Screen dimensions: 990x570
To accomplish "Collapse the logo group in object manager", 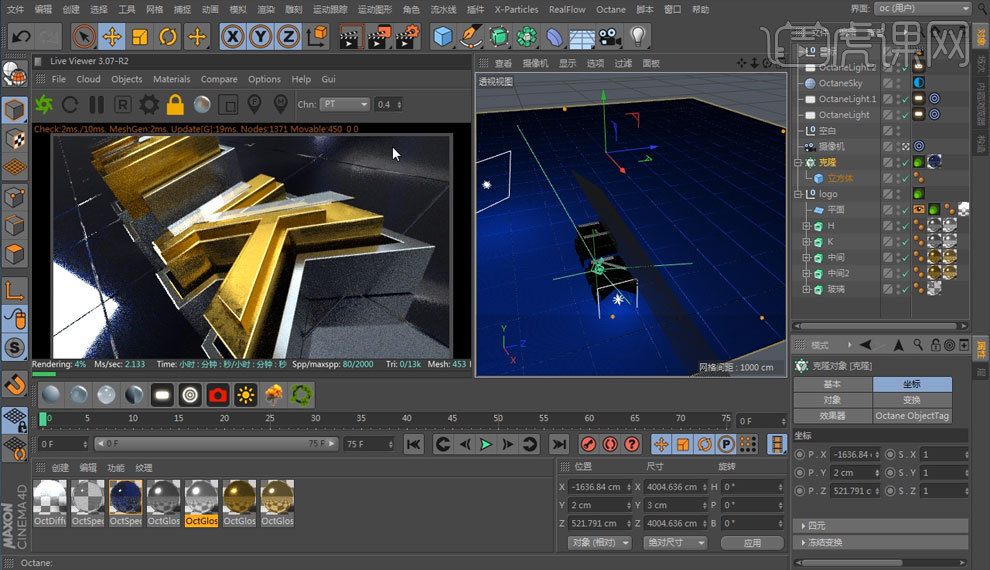I will [797, 194].
